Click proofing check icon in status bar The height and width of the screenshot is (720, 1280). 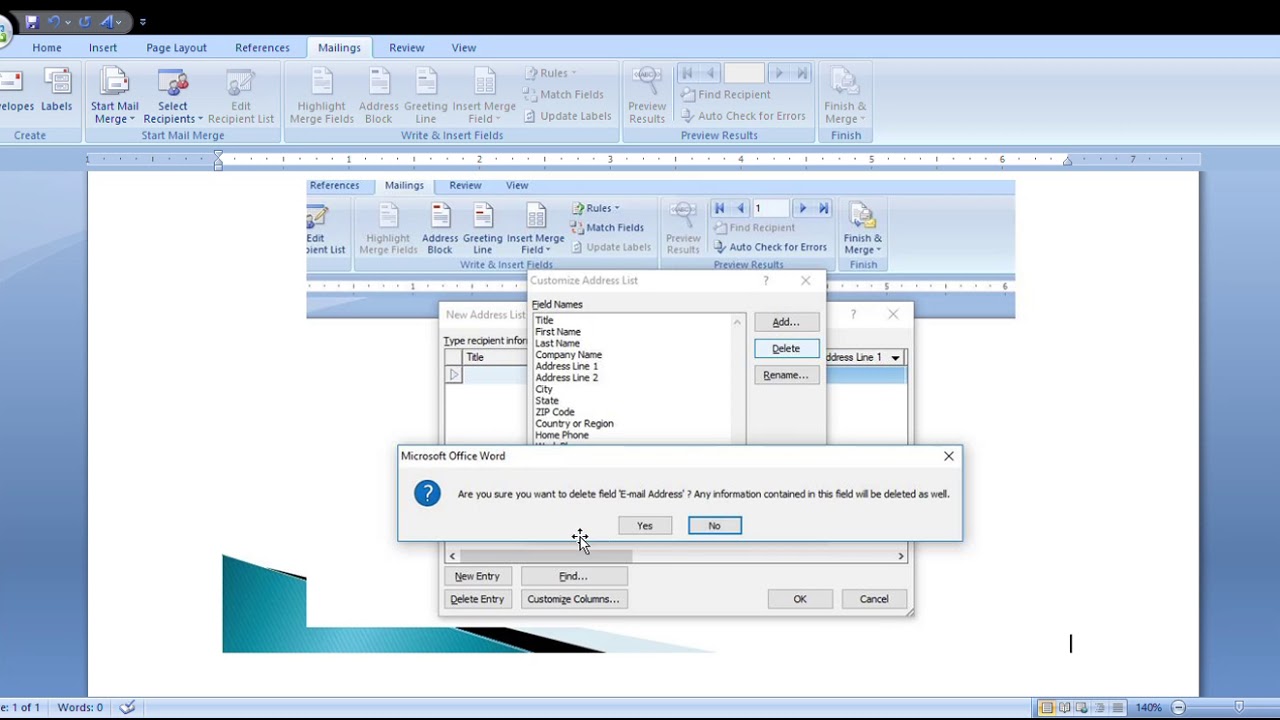tap(127, 707)
